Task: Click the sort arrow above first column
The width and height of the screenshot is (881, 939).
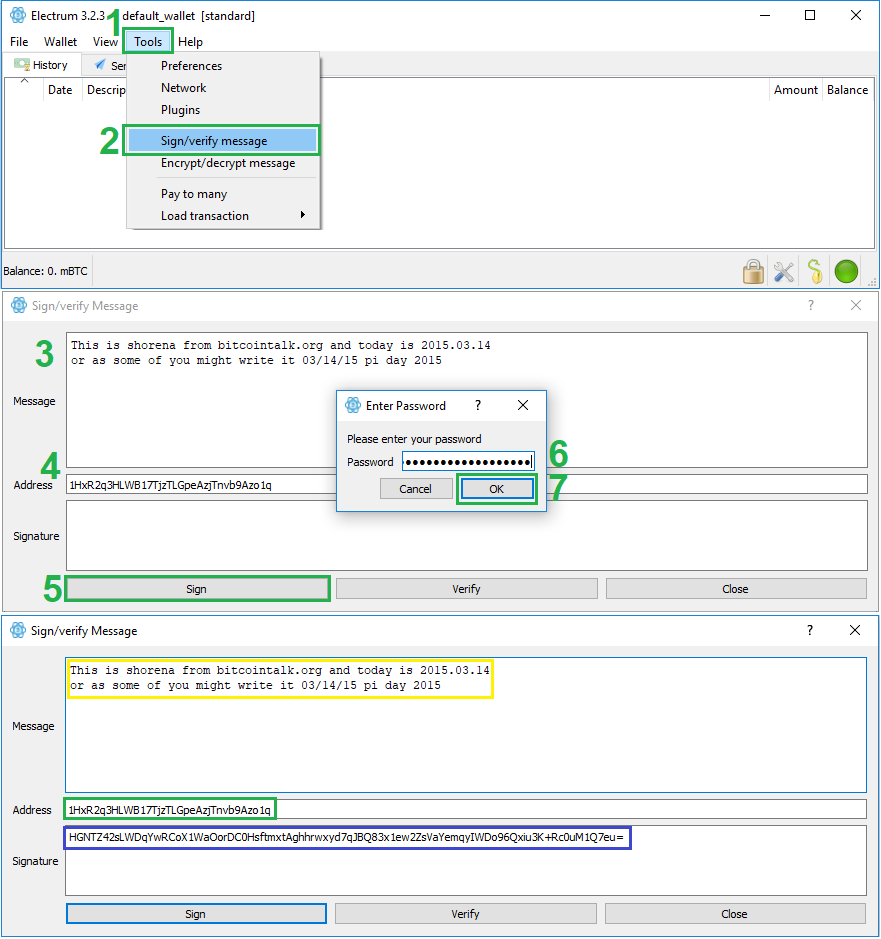Action: [24, 81]
